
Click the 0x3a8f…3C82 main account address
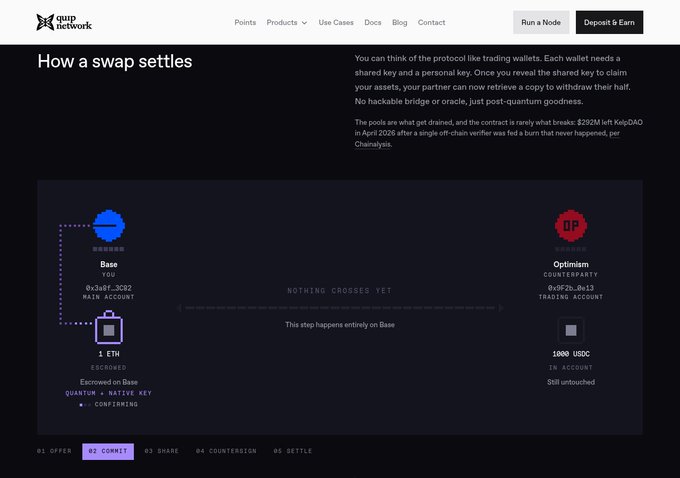click(108, 288)
